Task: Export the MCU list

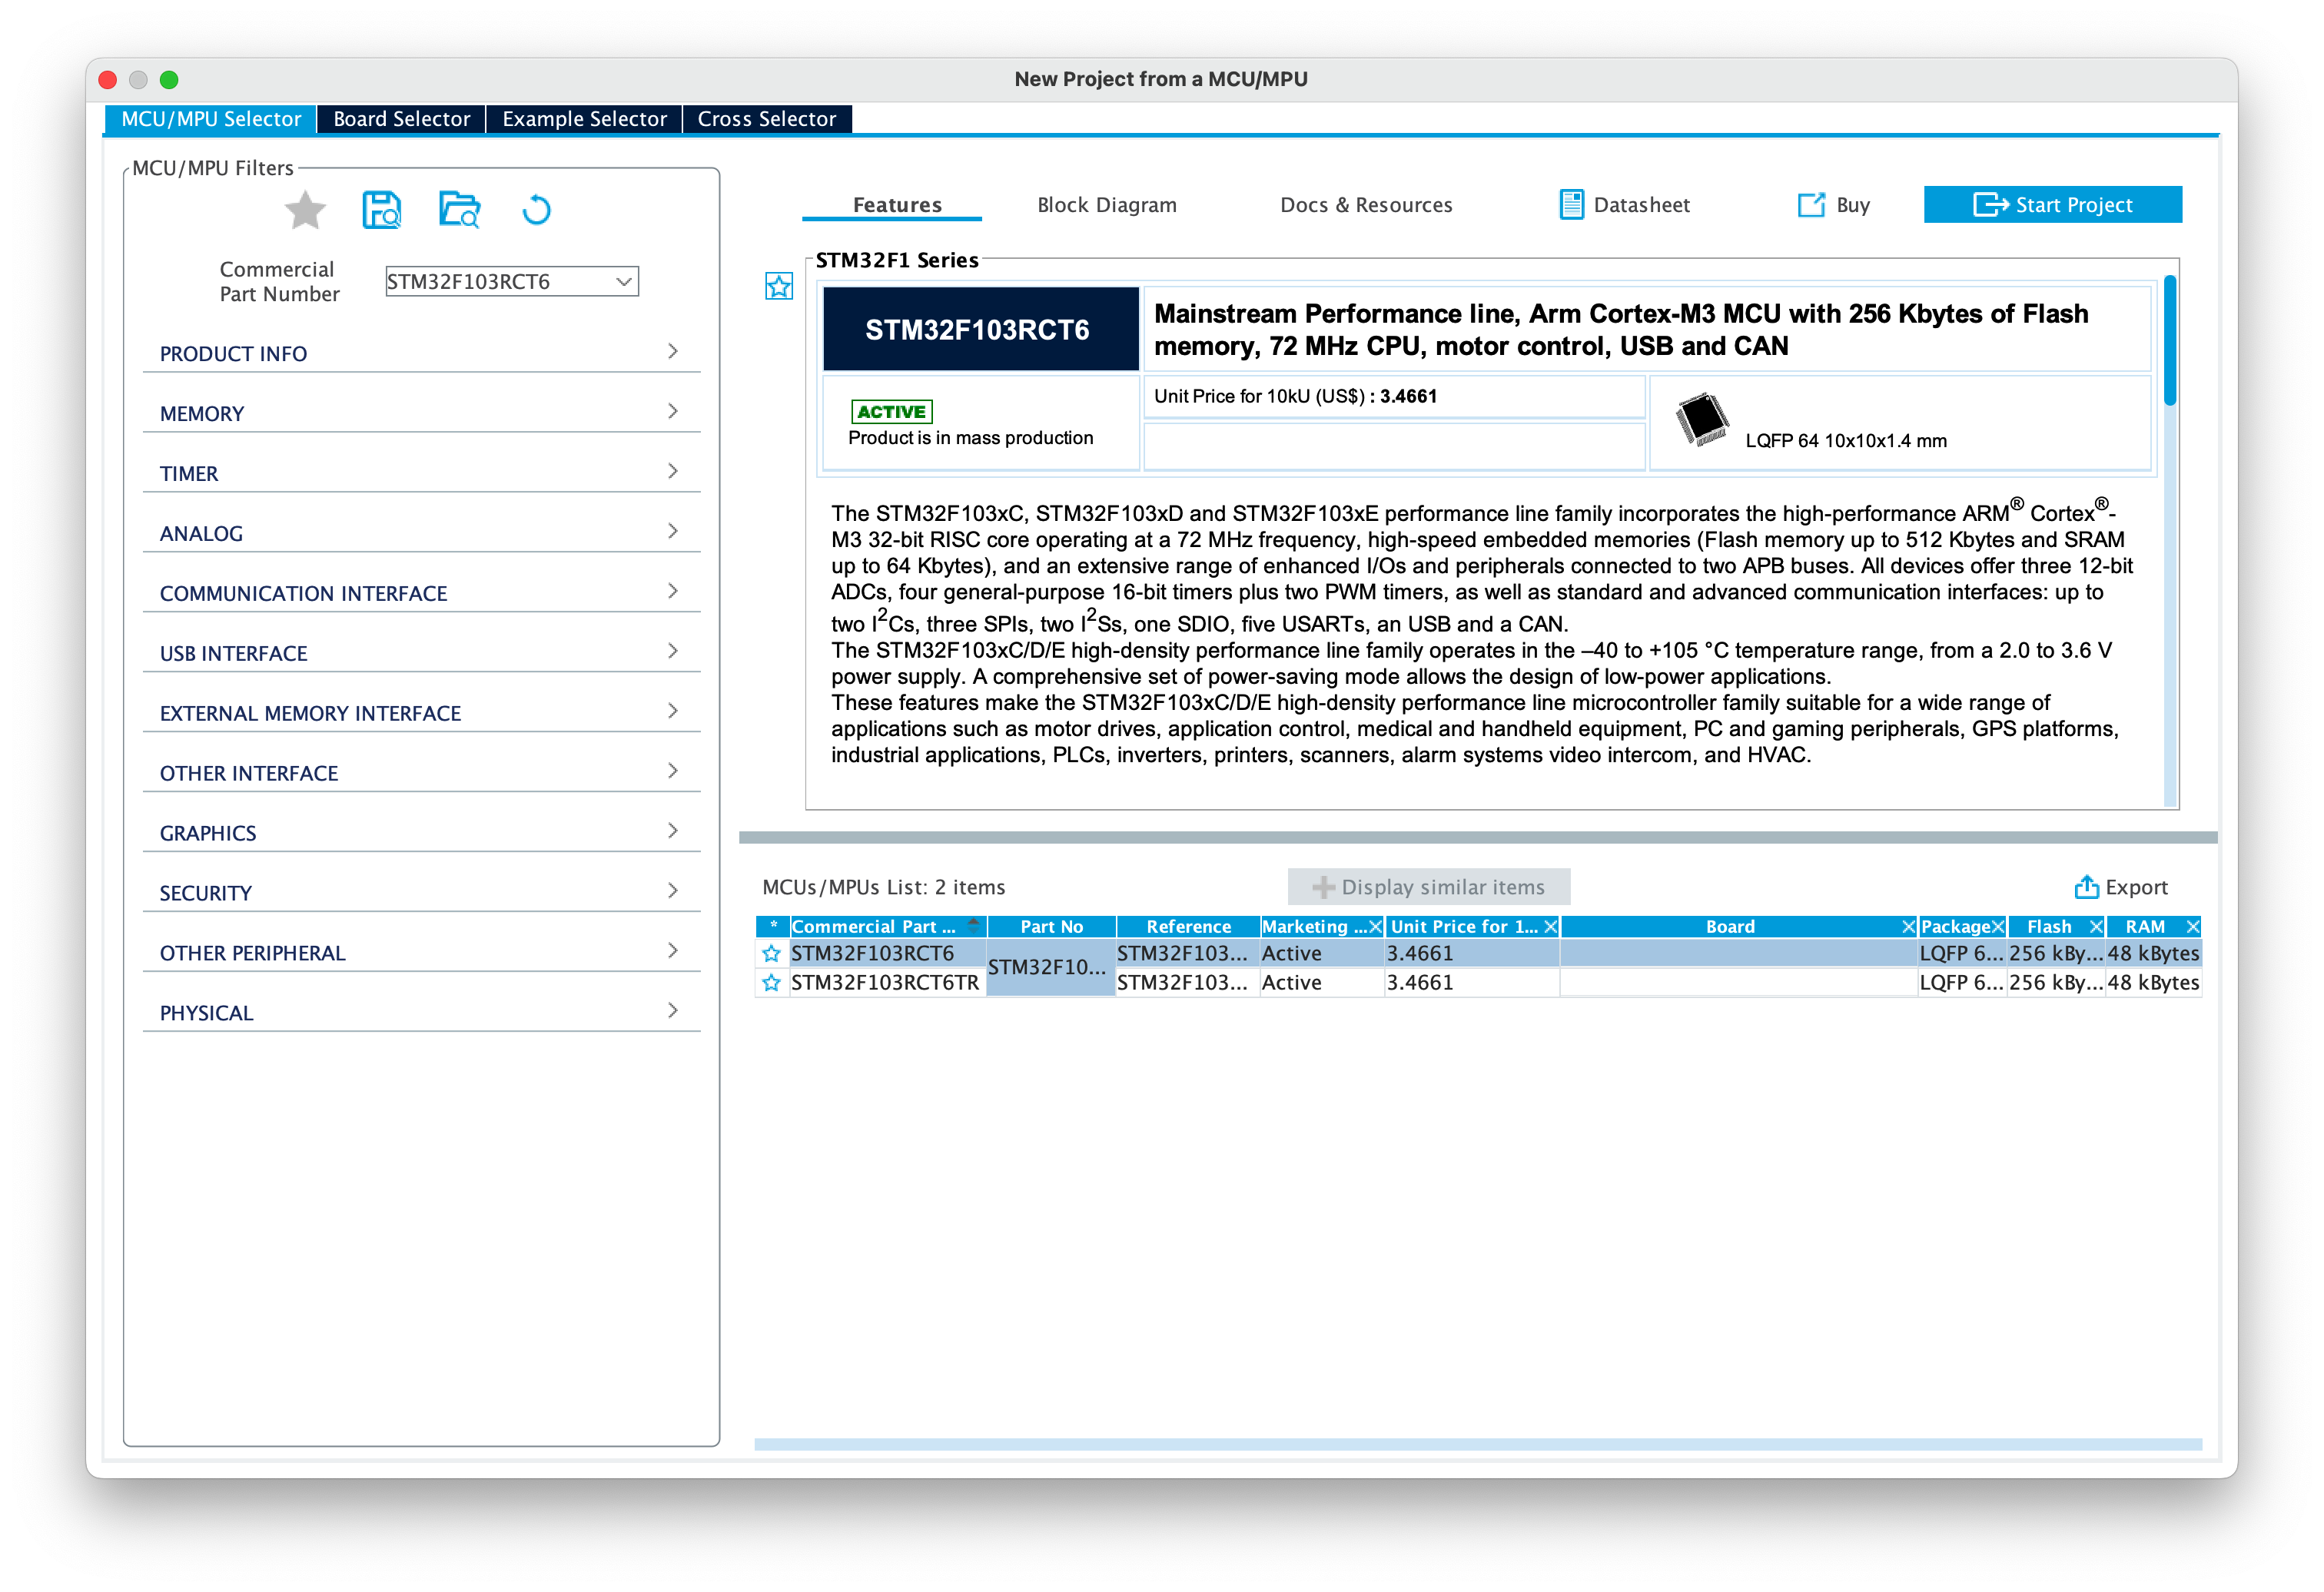Action: [x=2121, y=887]
